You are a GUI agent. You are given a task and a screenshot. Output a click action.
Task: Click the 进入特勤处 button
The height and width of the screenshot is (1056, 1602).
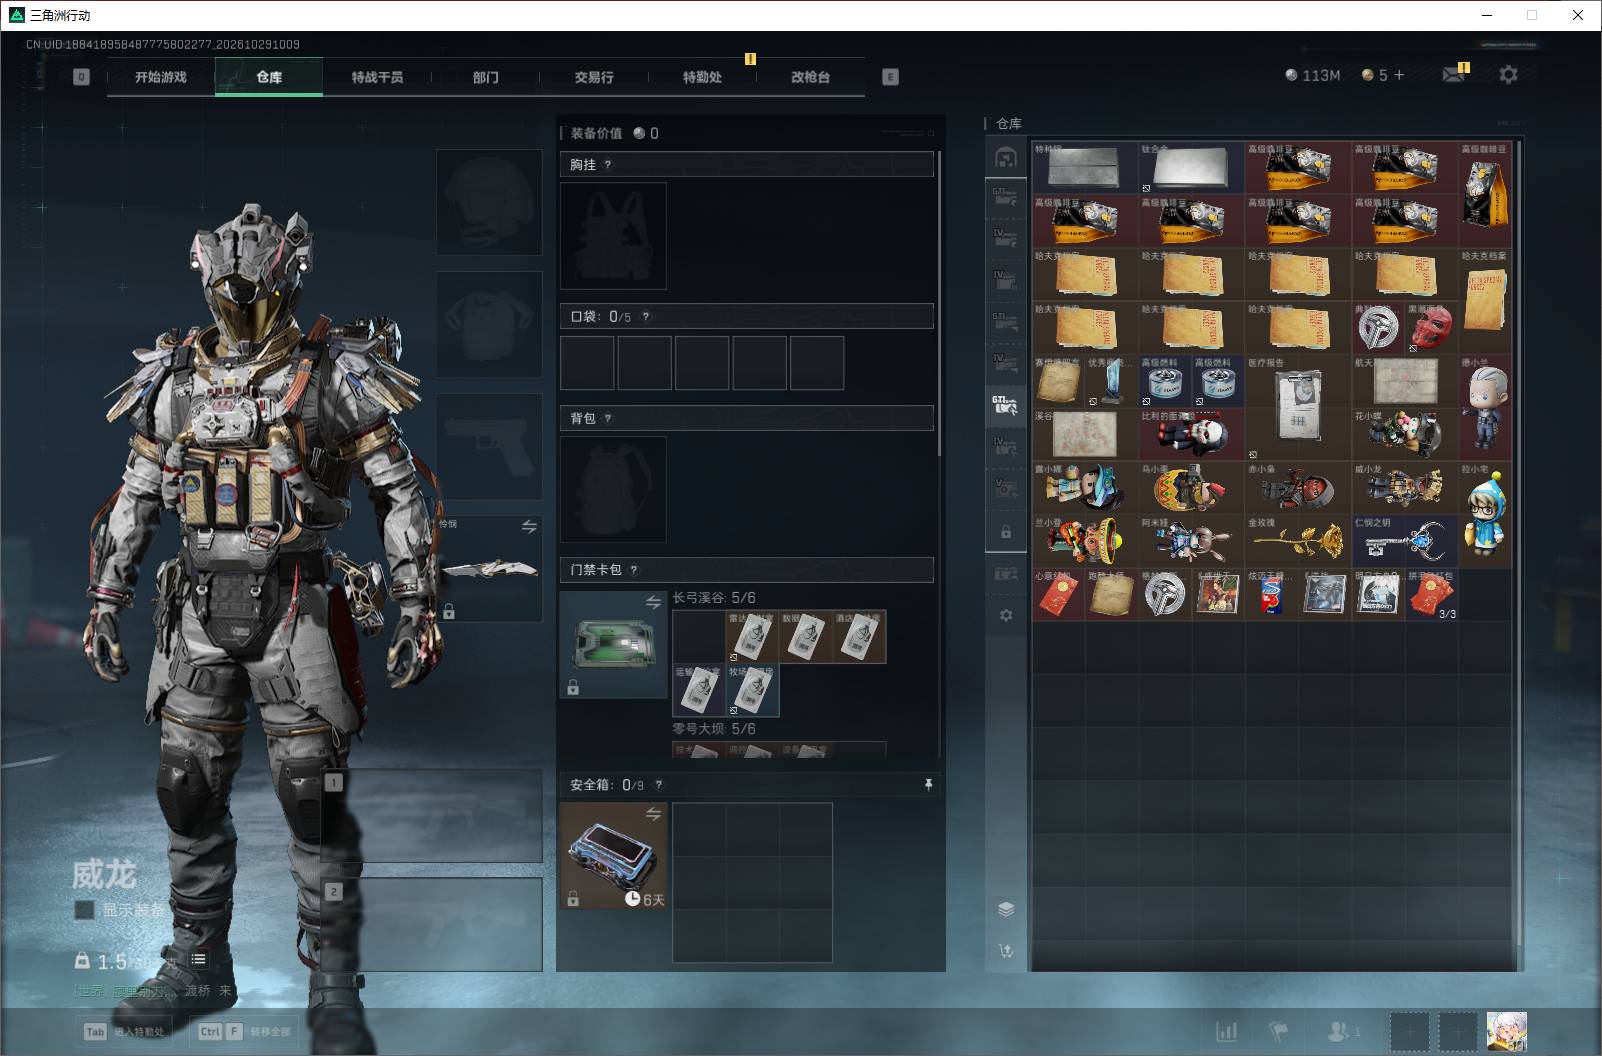pyautogui.click(x=126, y=1032)
